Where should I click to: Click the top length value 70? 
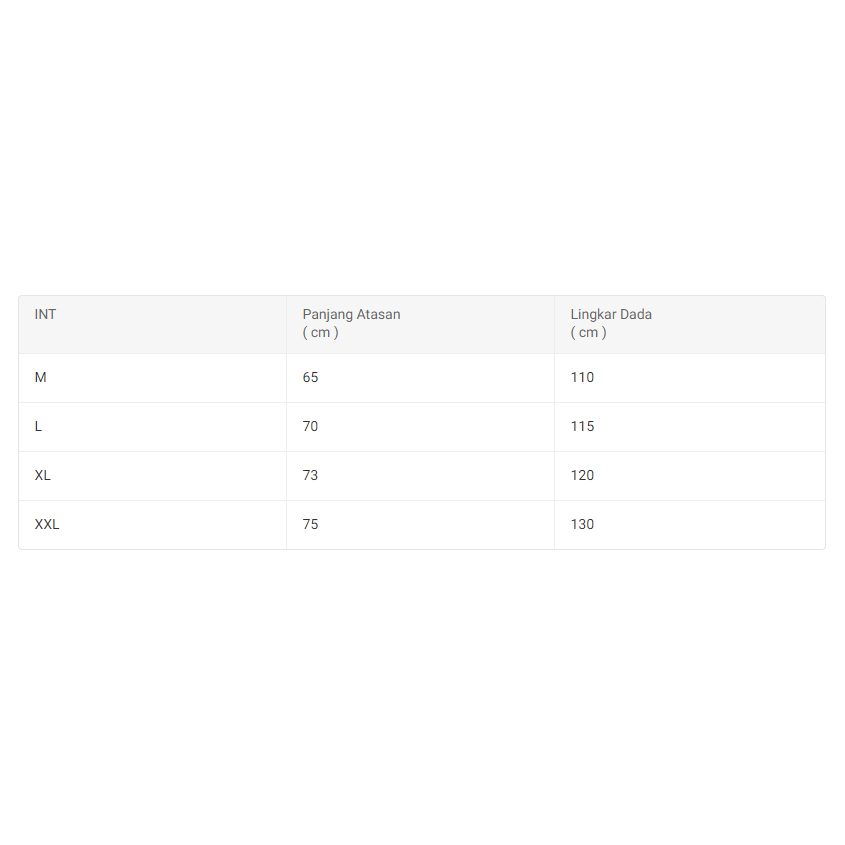[x=310, y=426]
